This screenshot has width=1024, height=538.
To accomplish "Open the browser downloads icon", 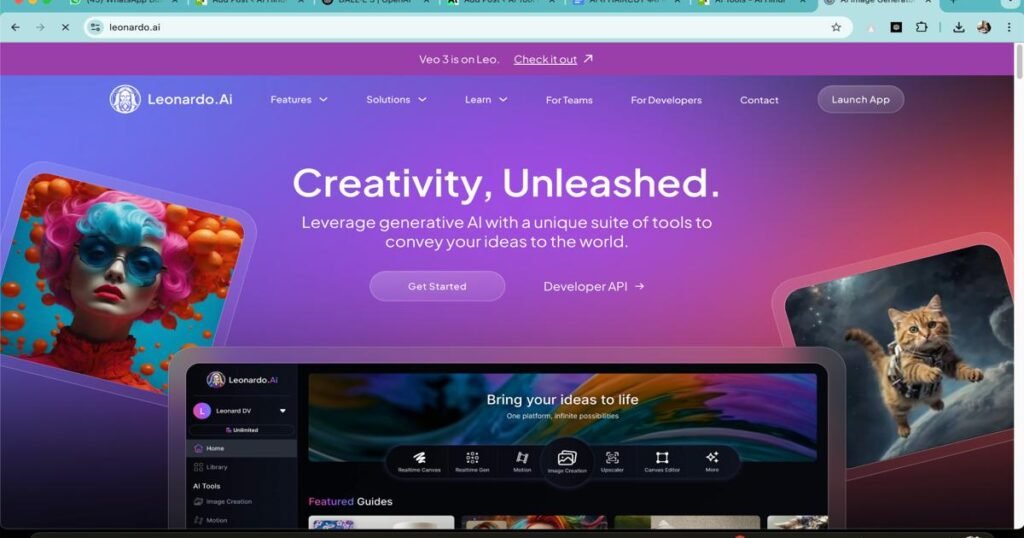I will pyautogui.click(x=958, y=27).
